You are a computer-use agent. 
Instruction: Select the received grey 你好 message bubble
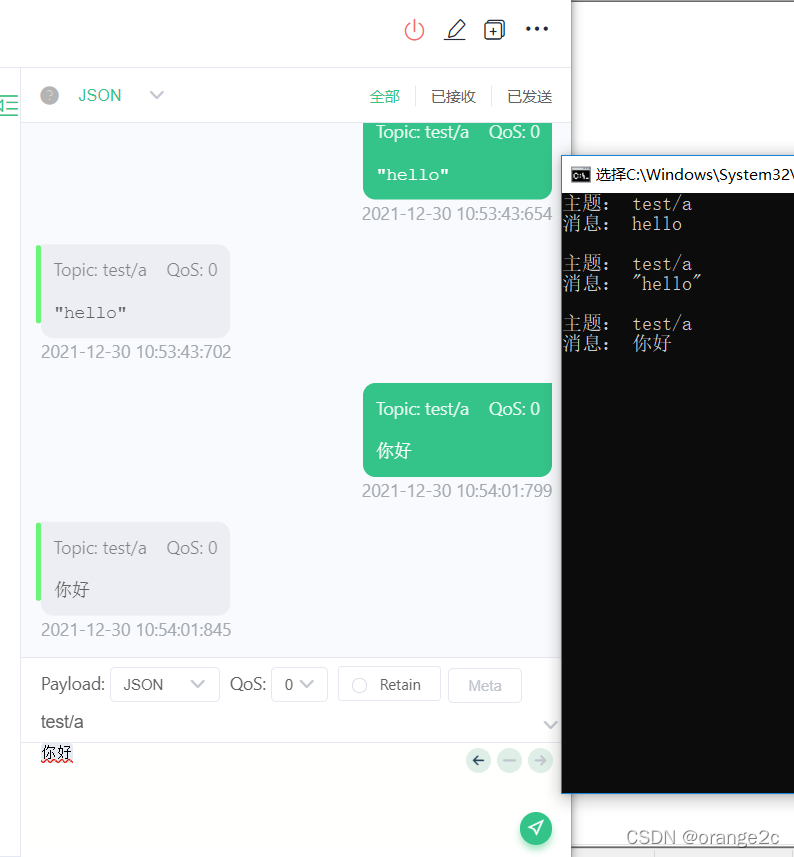(136, 568)
